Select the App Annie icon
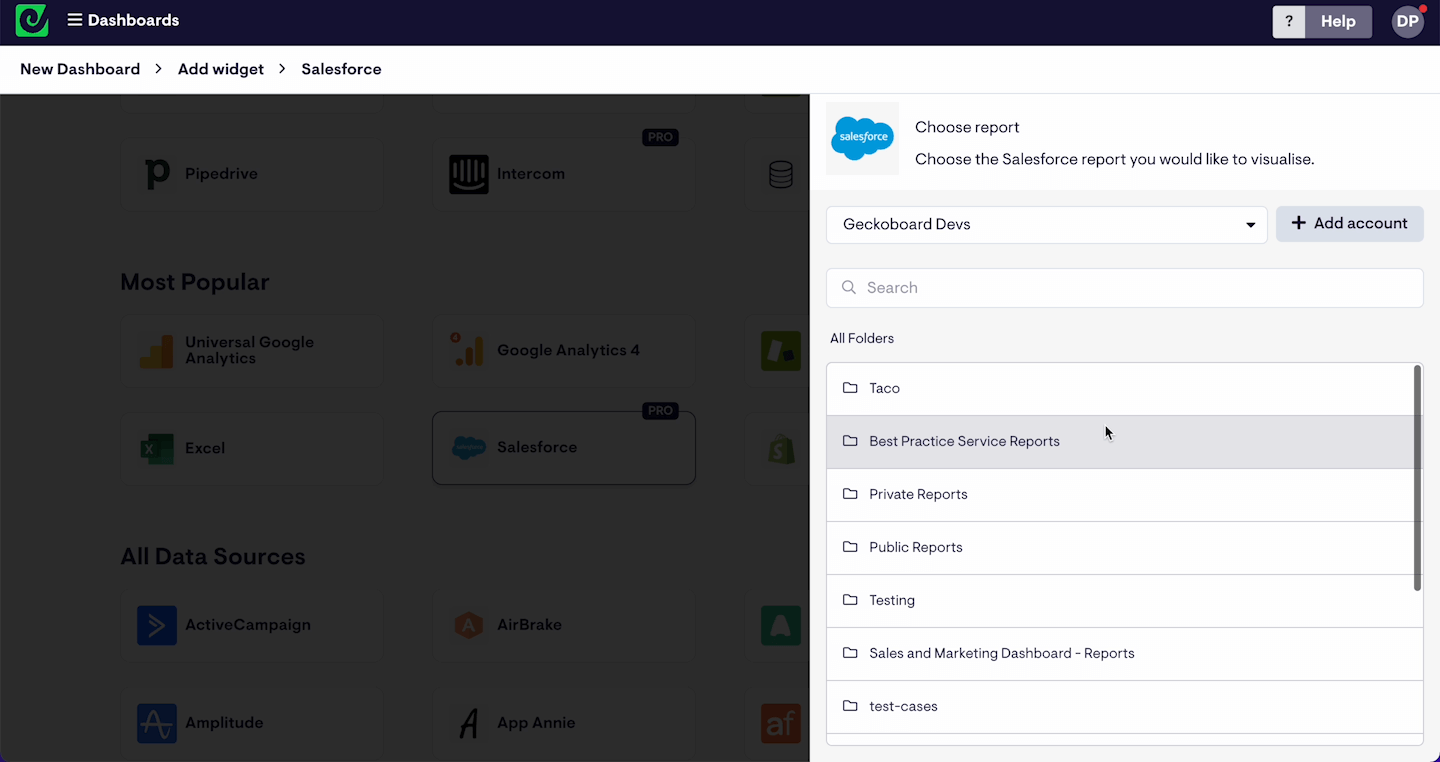The image size is (1440, 762). click(469, 723)
